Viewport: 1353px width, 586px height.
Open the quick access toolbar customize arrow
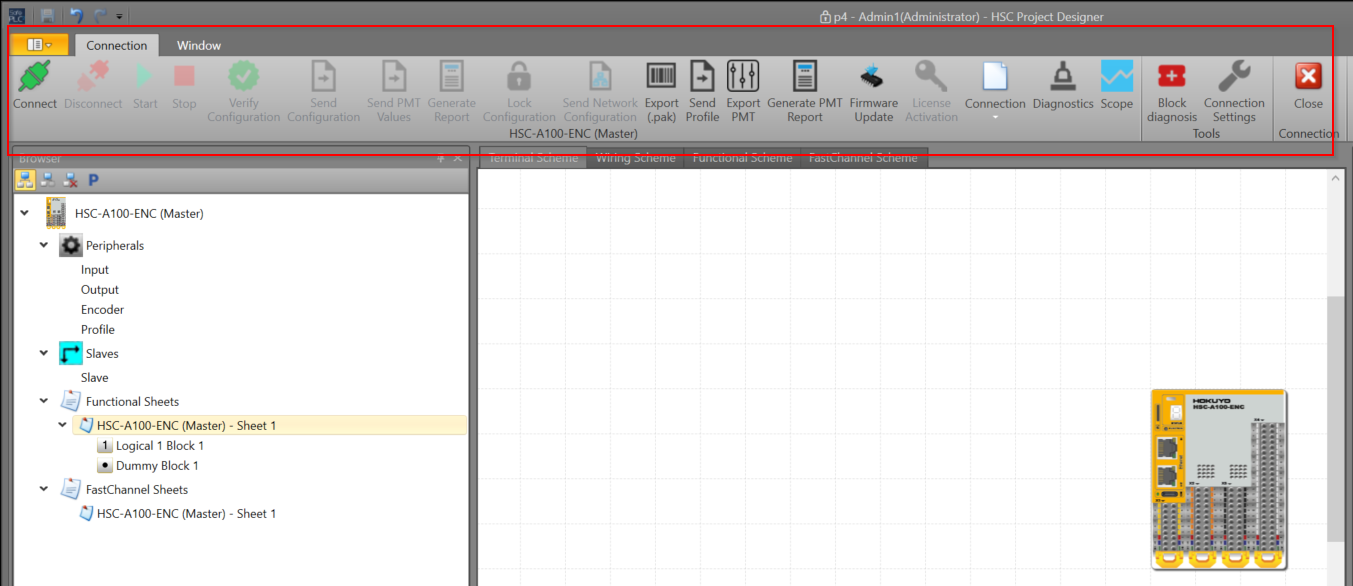pyautogui.click(x=119, y=17)
